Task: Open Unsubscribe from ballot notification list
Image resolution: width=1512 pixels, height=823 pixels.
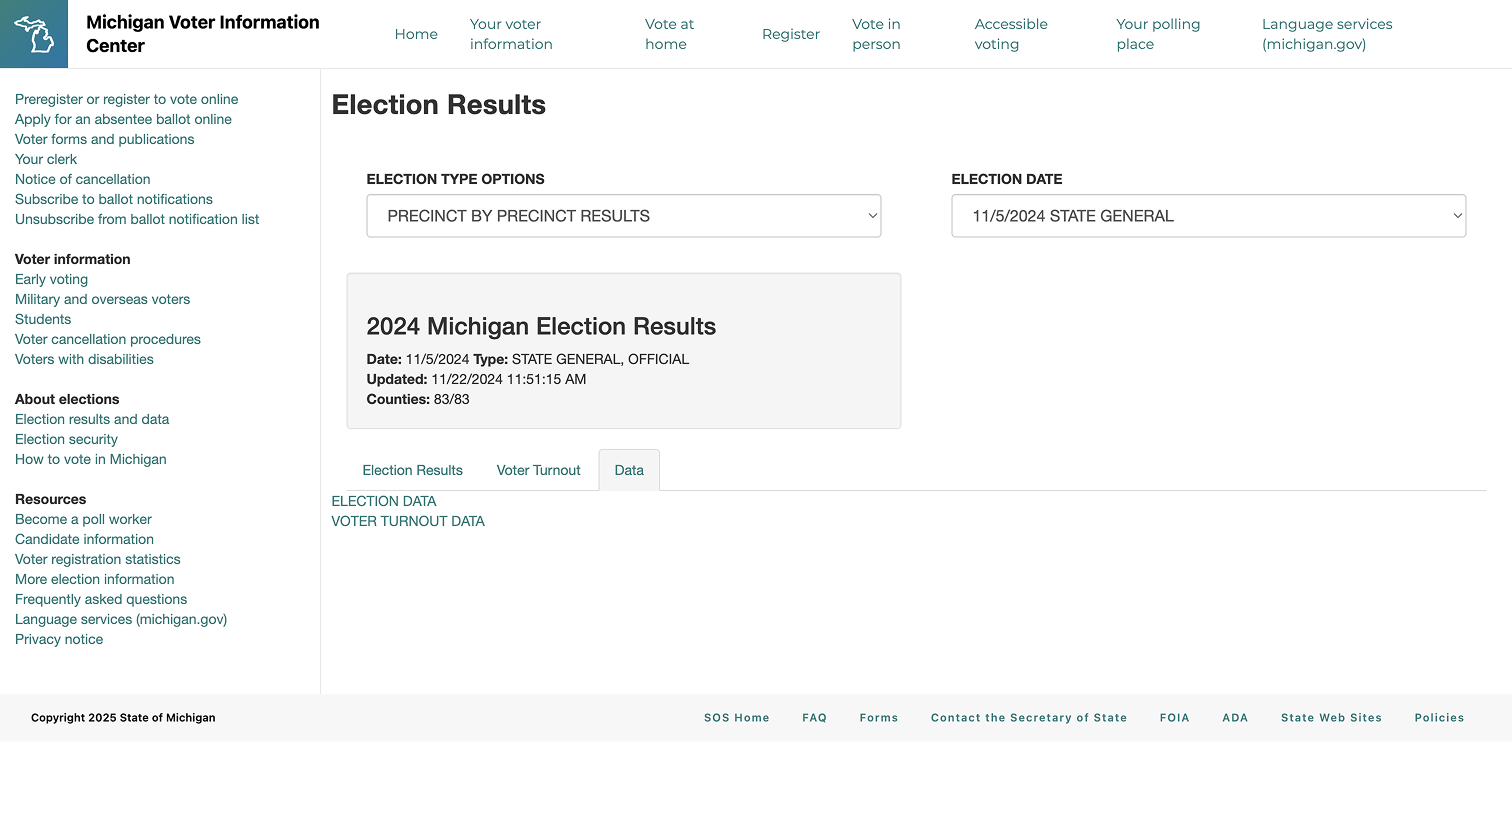Action: (x=137, y=219)
